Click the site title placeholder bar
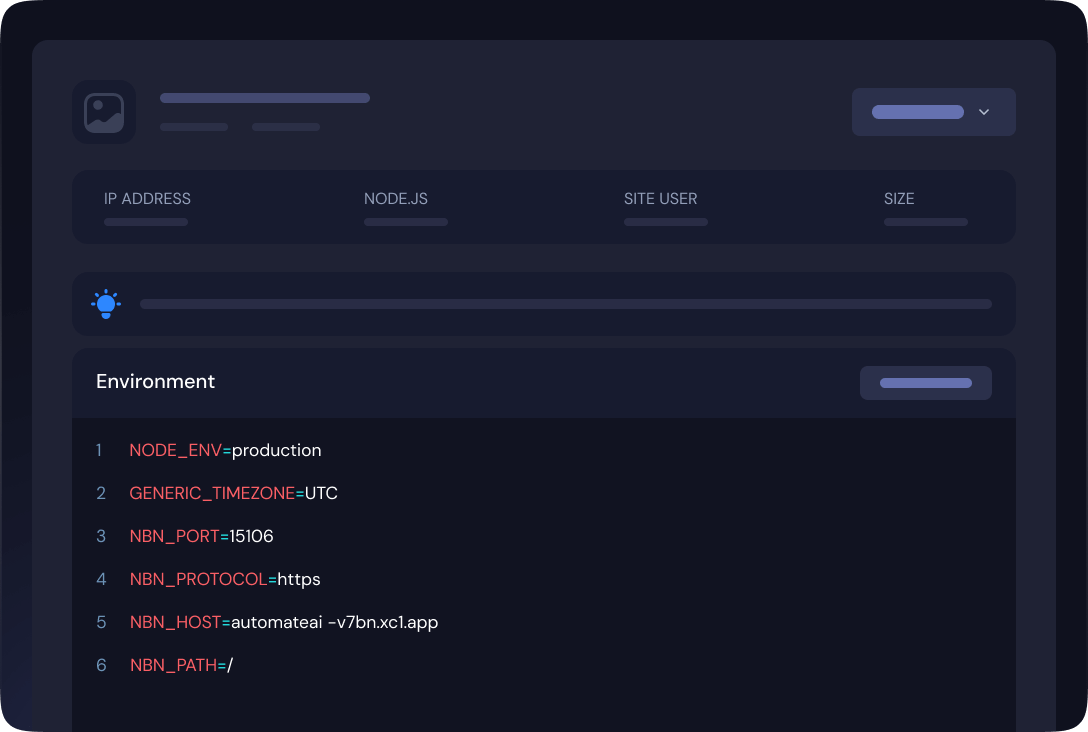Screen dimensions: 1088x732 click(265, 98)
